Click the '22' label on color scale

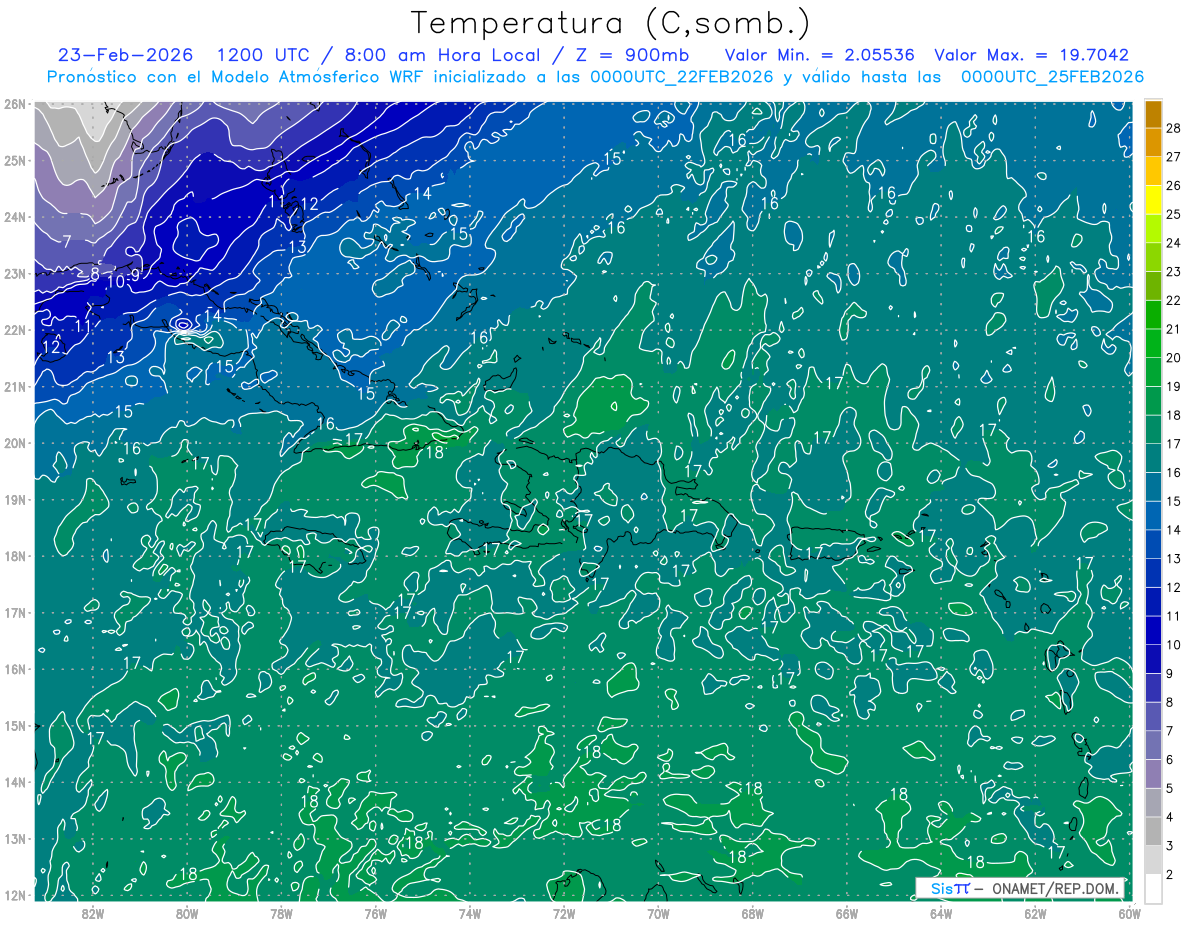click(x=1173, y=300)
